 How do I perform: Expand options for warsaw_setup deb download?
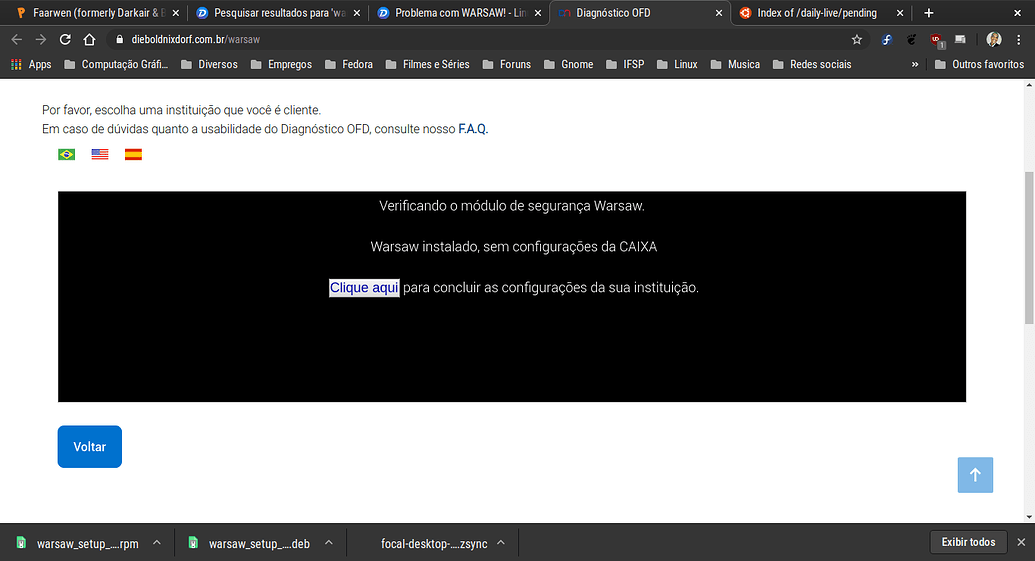pyautogui.click(x=329, y=543)
